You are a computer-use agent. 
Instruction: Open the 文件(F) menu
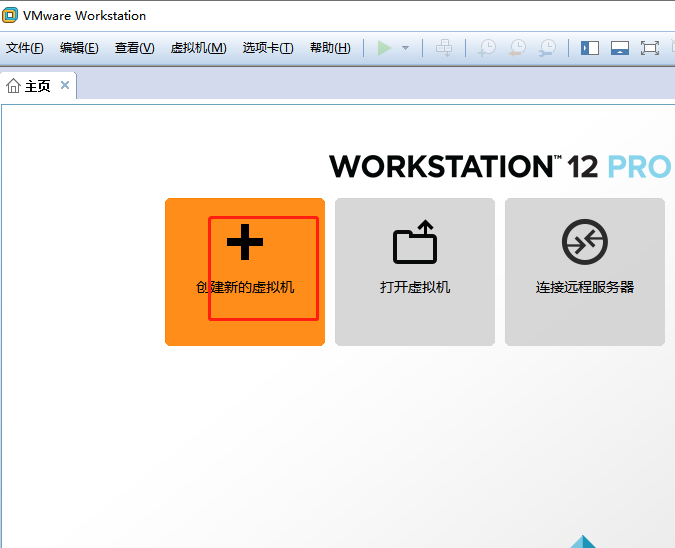coord(25,48)
